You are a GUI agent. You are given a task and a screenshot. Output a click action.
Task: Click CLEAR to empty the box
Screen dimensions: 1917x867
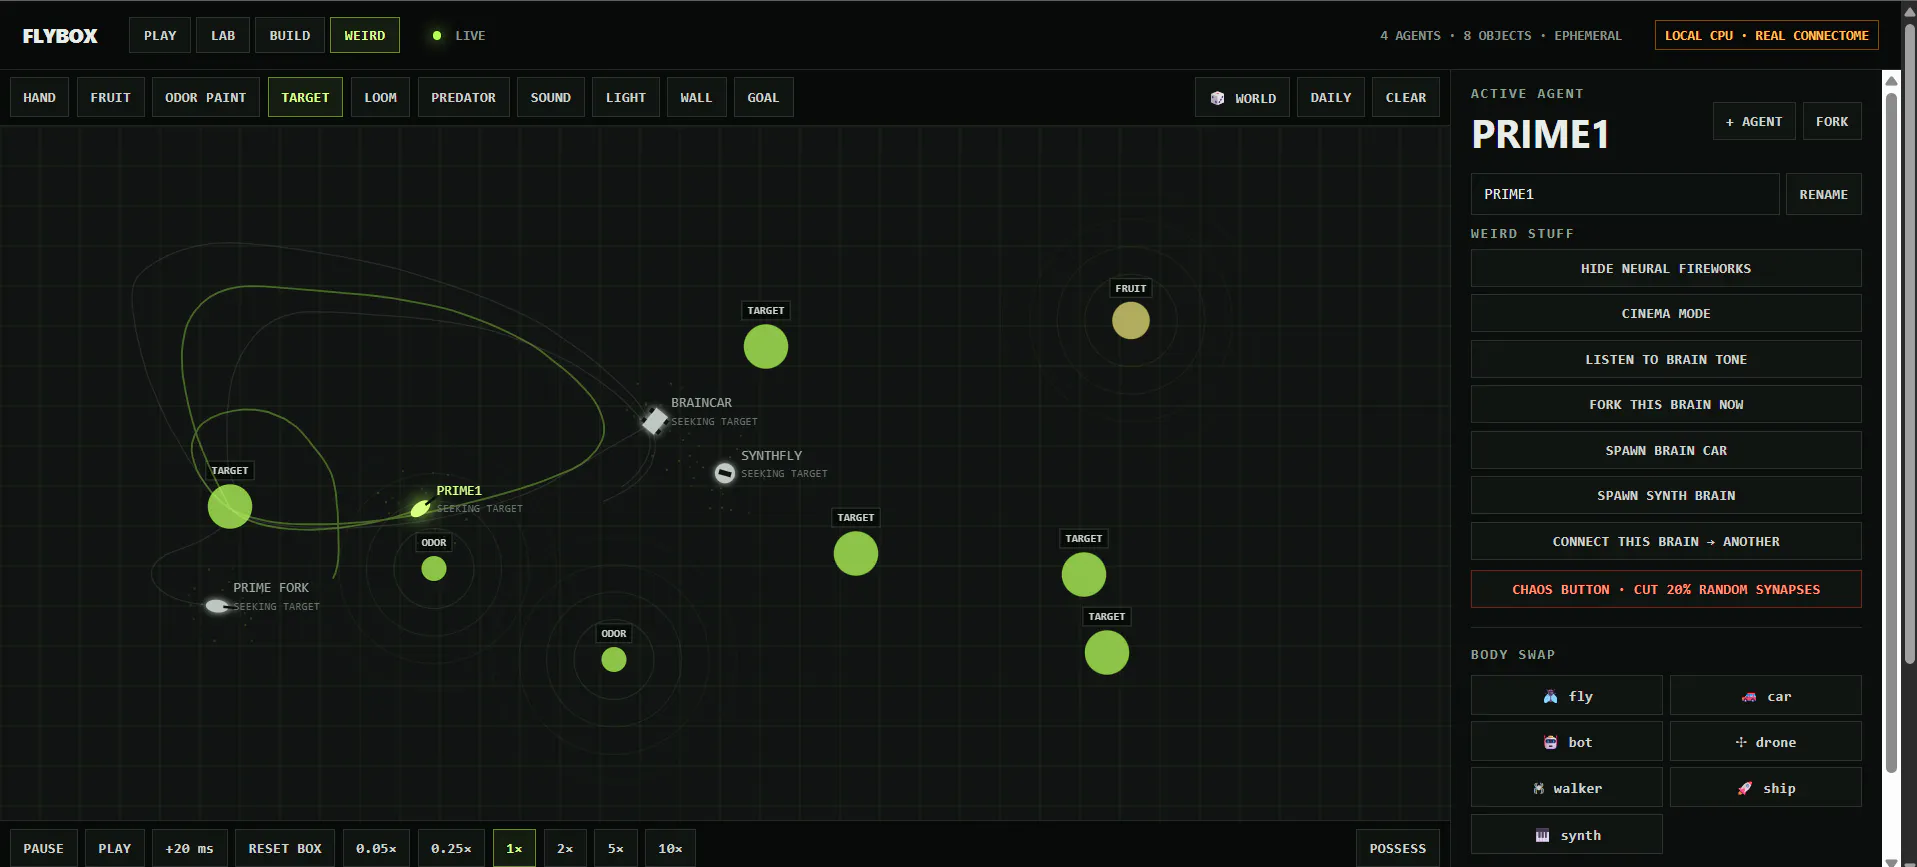(1406, 97)
